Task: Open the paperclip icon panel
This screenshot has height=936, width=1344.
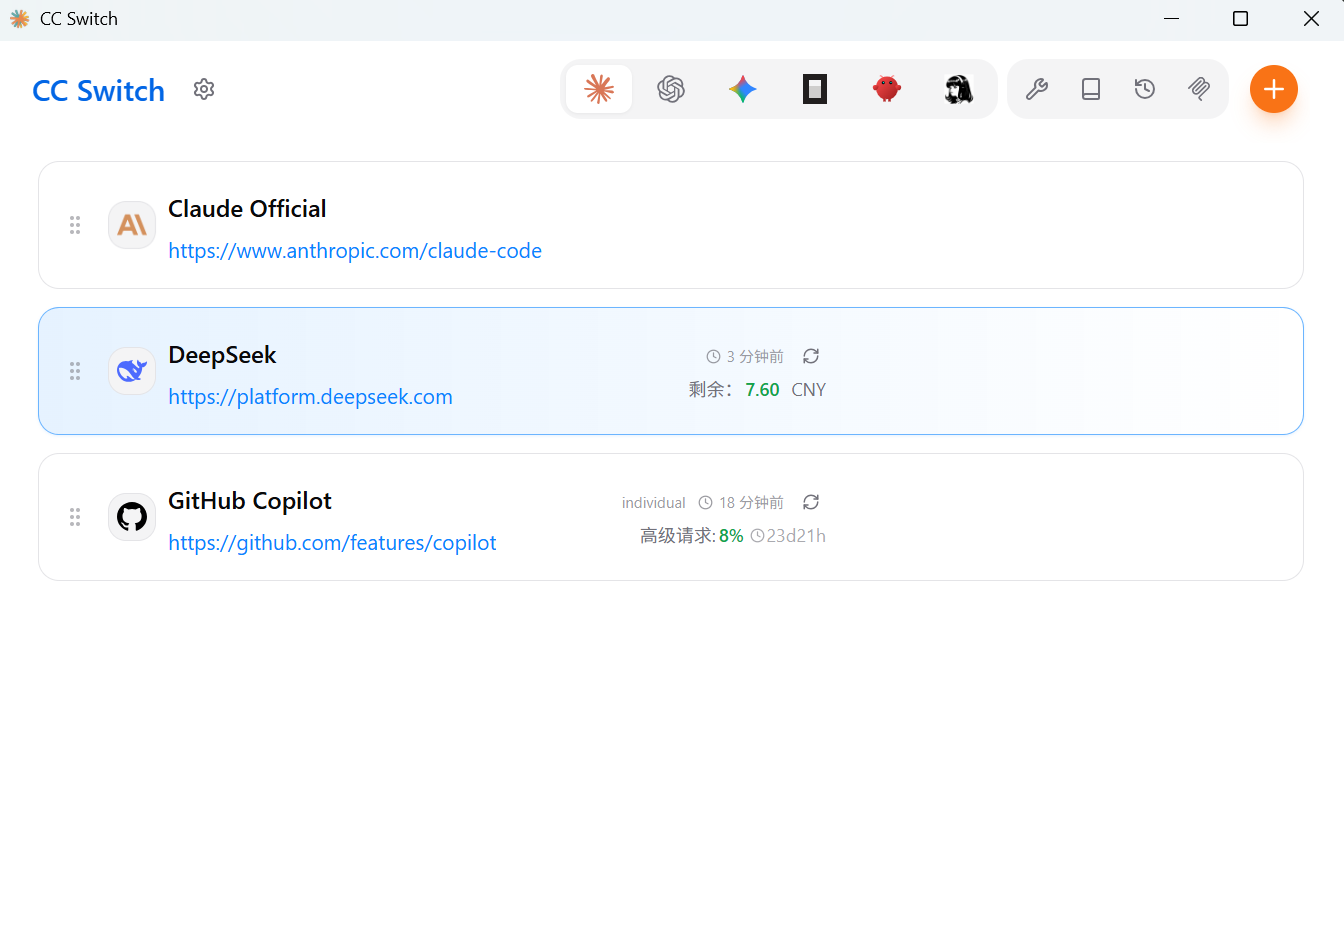Action: [x=1199, y=89]
